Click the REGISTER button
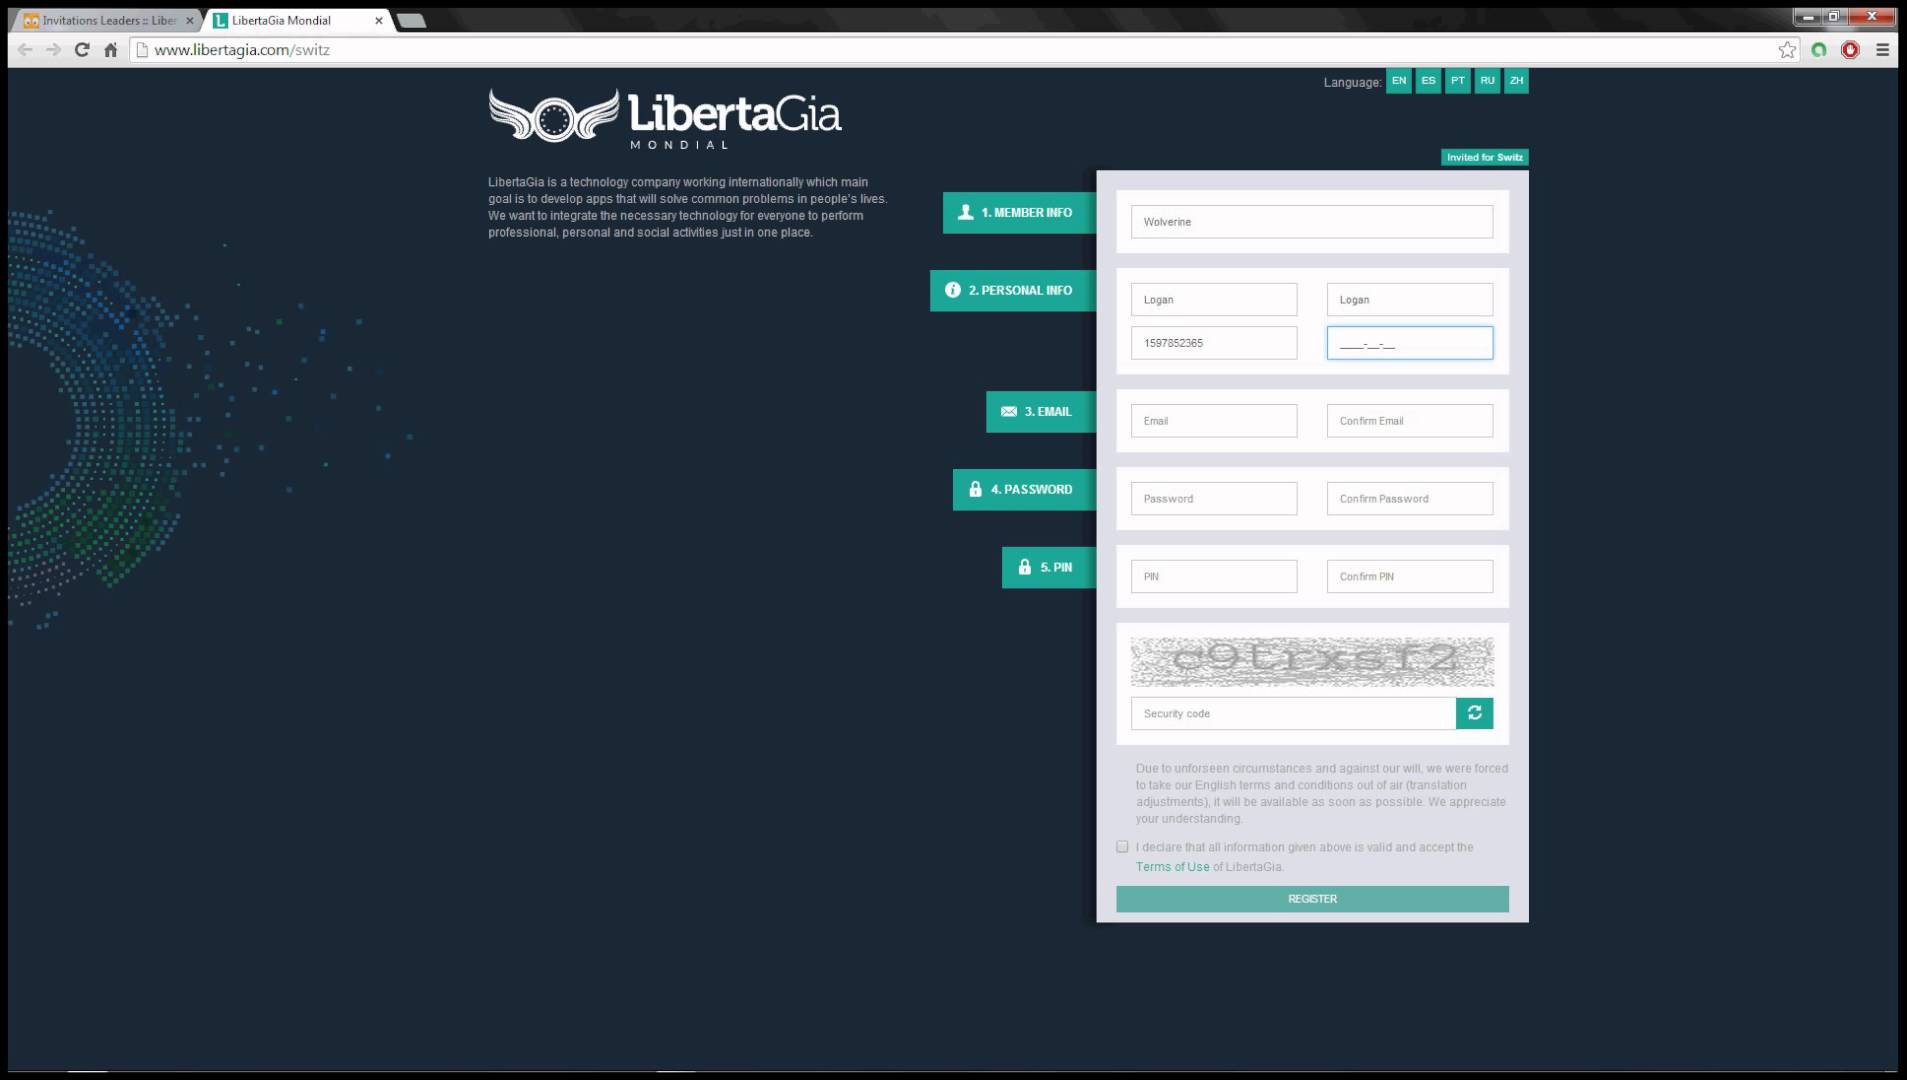The height and width of the screenshot is (1080, 1907). pos(1312,899)
